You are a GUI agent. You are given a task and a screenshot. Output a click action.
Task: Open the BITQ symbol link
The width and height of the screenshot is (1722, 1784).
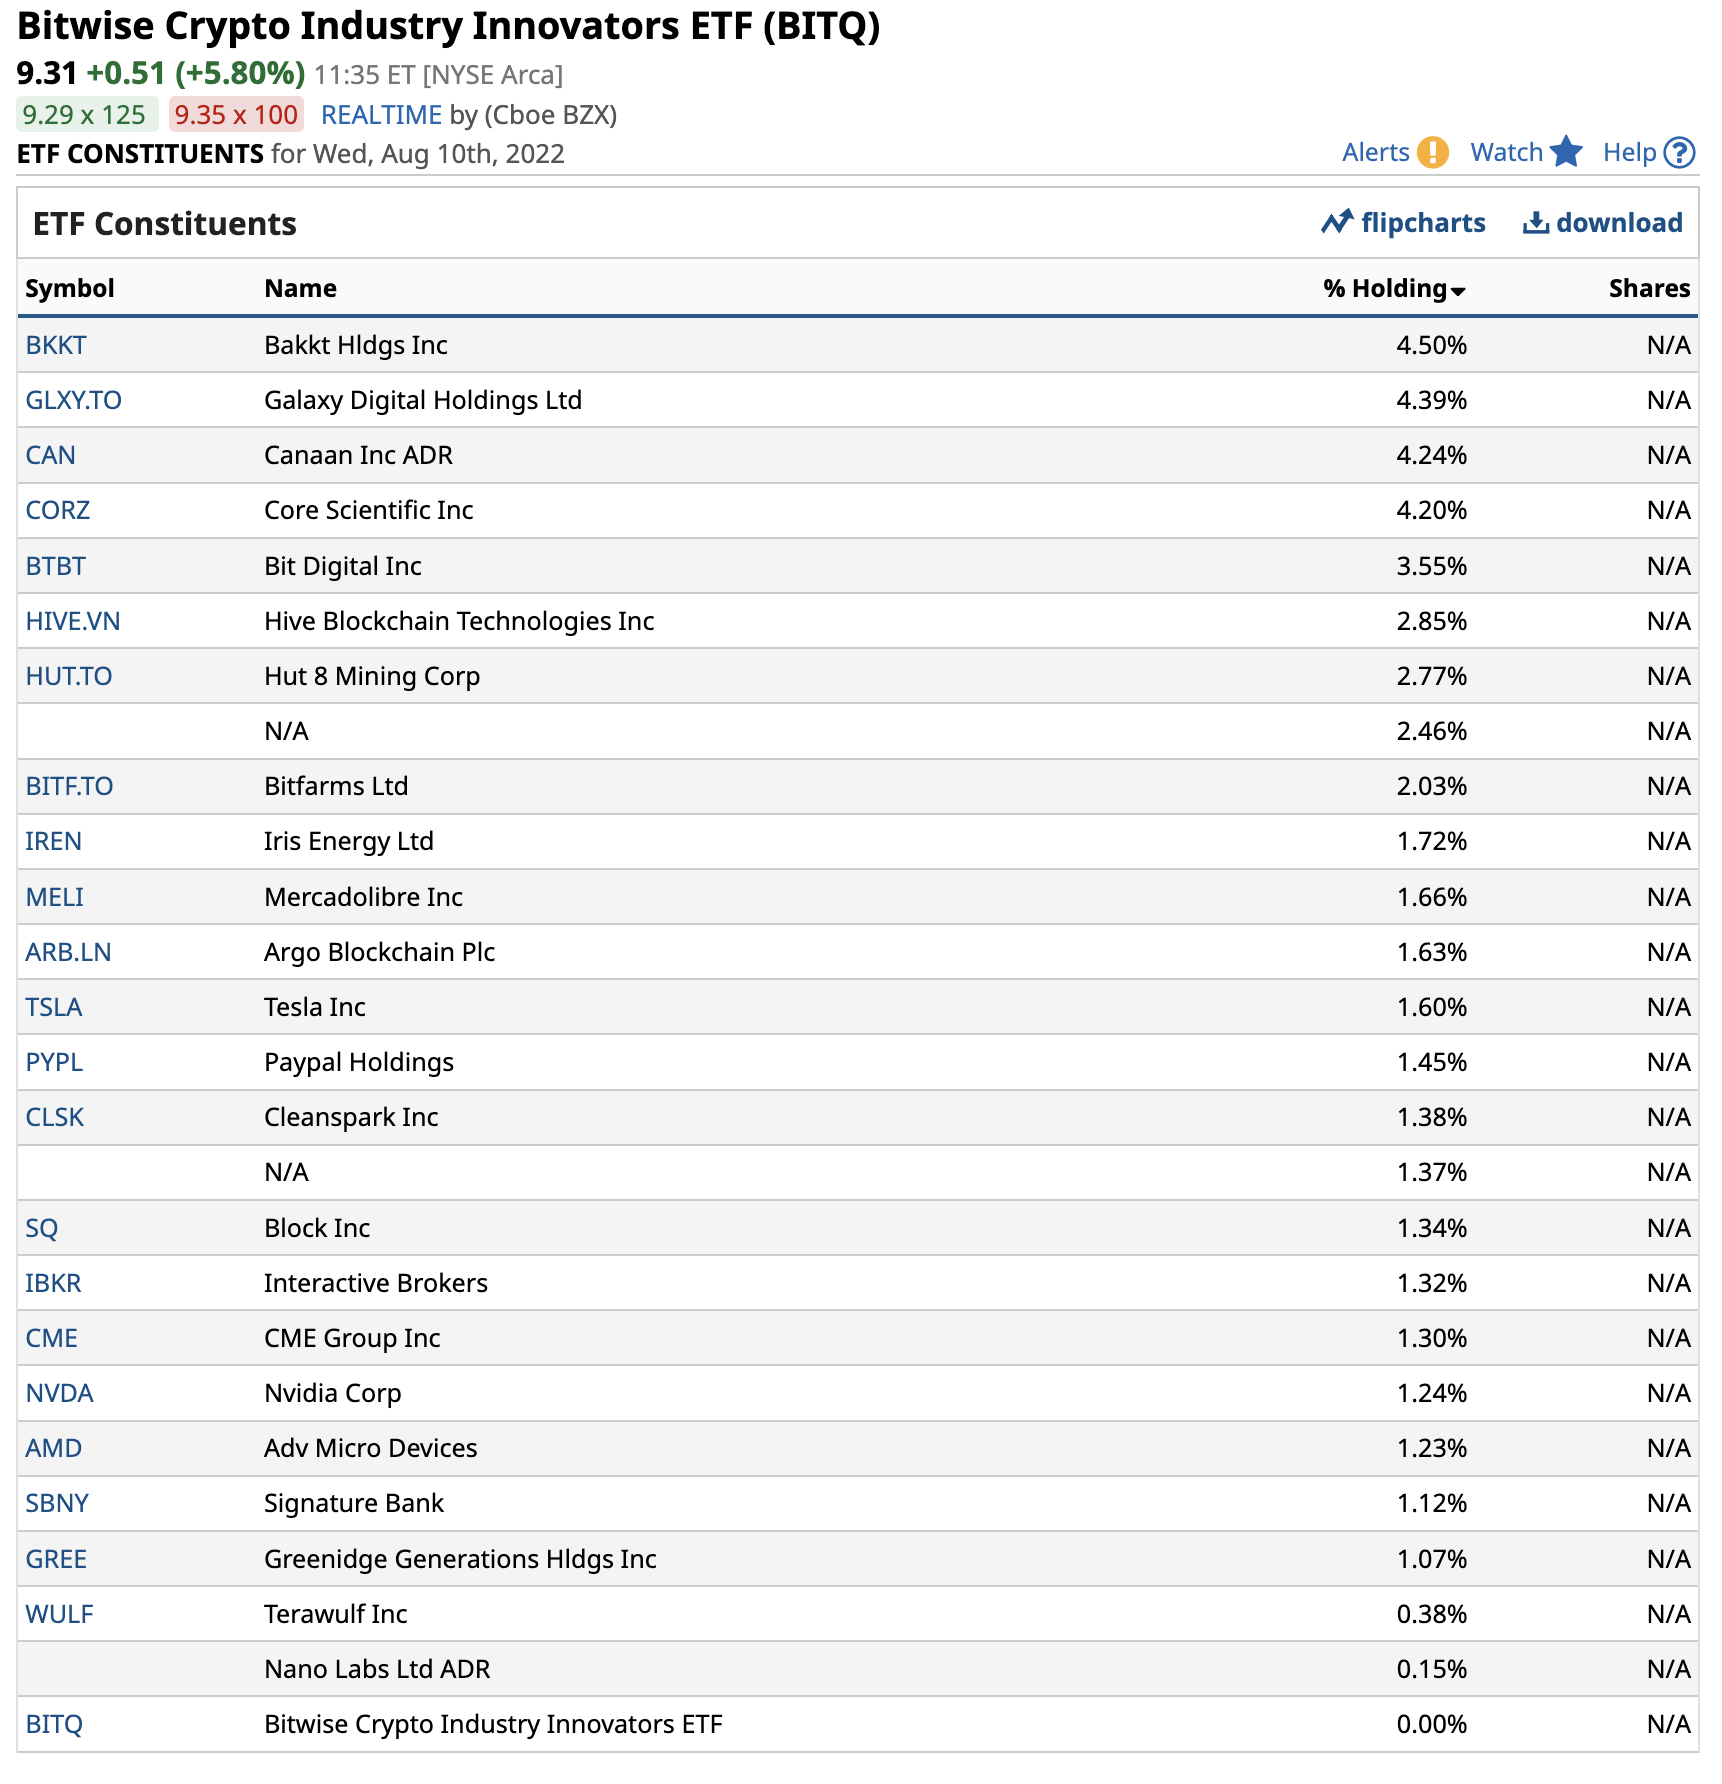(54, 1724)
